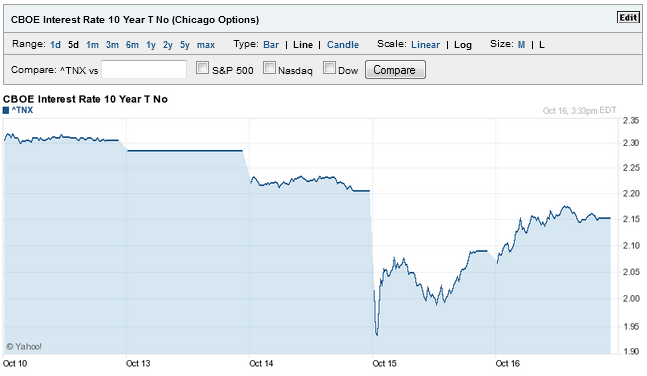Select the 5d range
This screenshot has width=647, height=376.
coord(73,45)
